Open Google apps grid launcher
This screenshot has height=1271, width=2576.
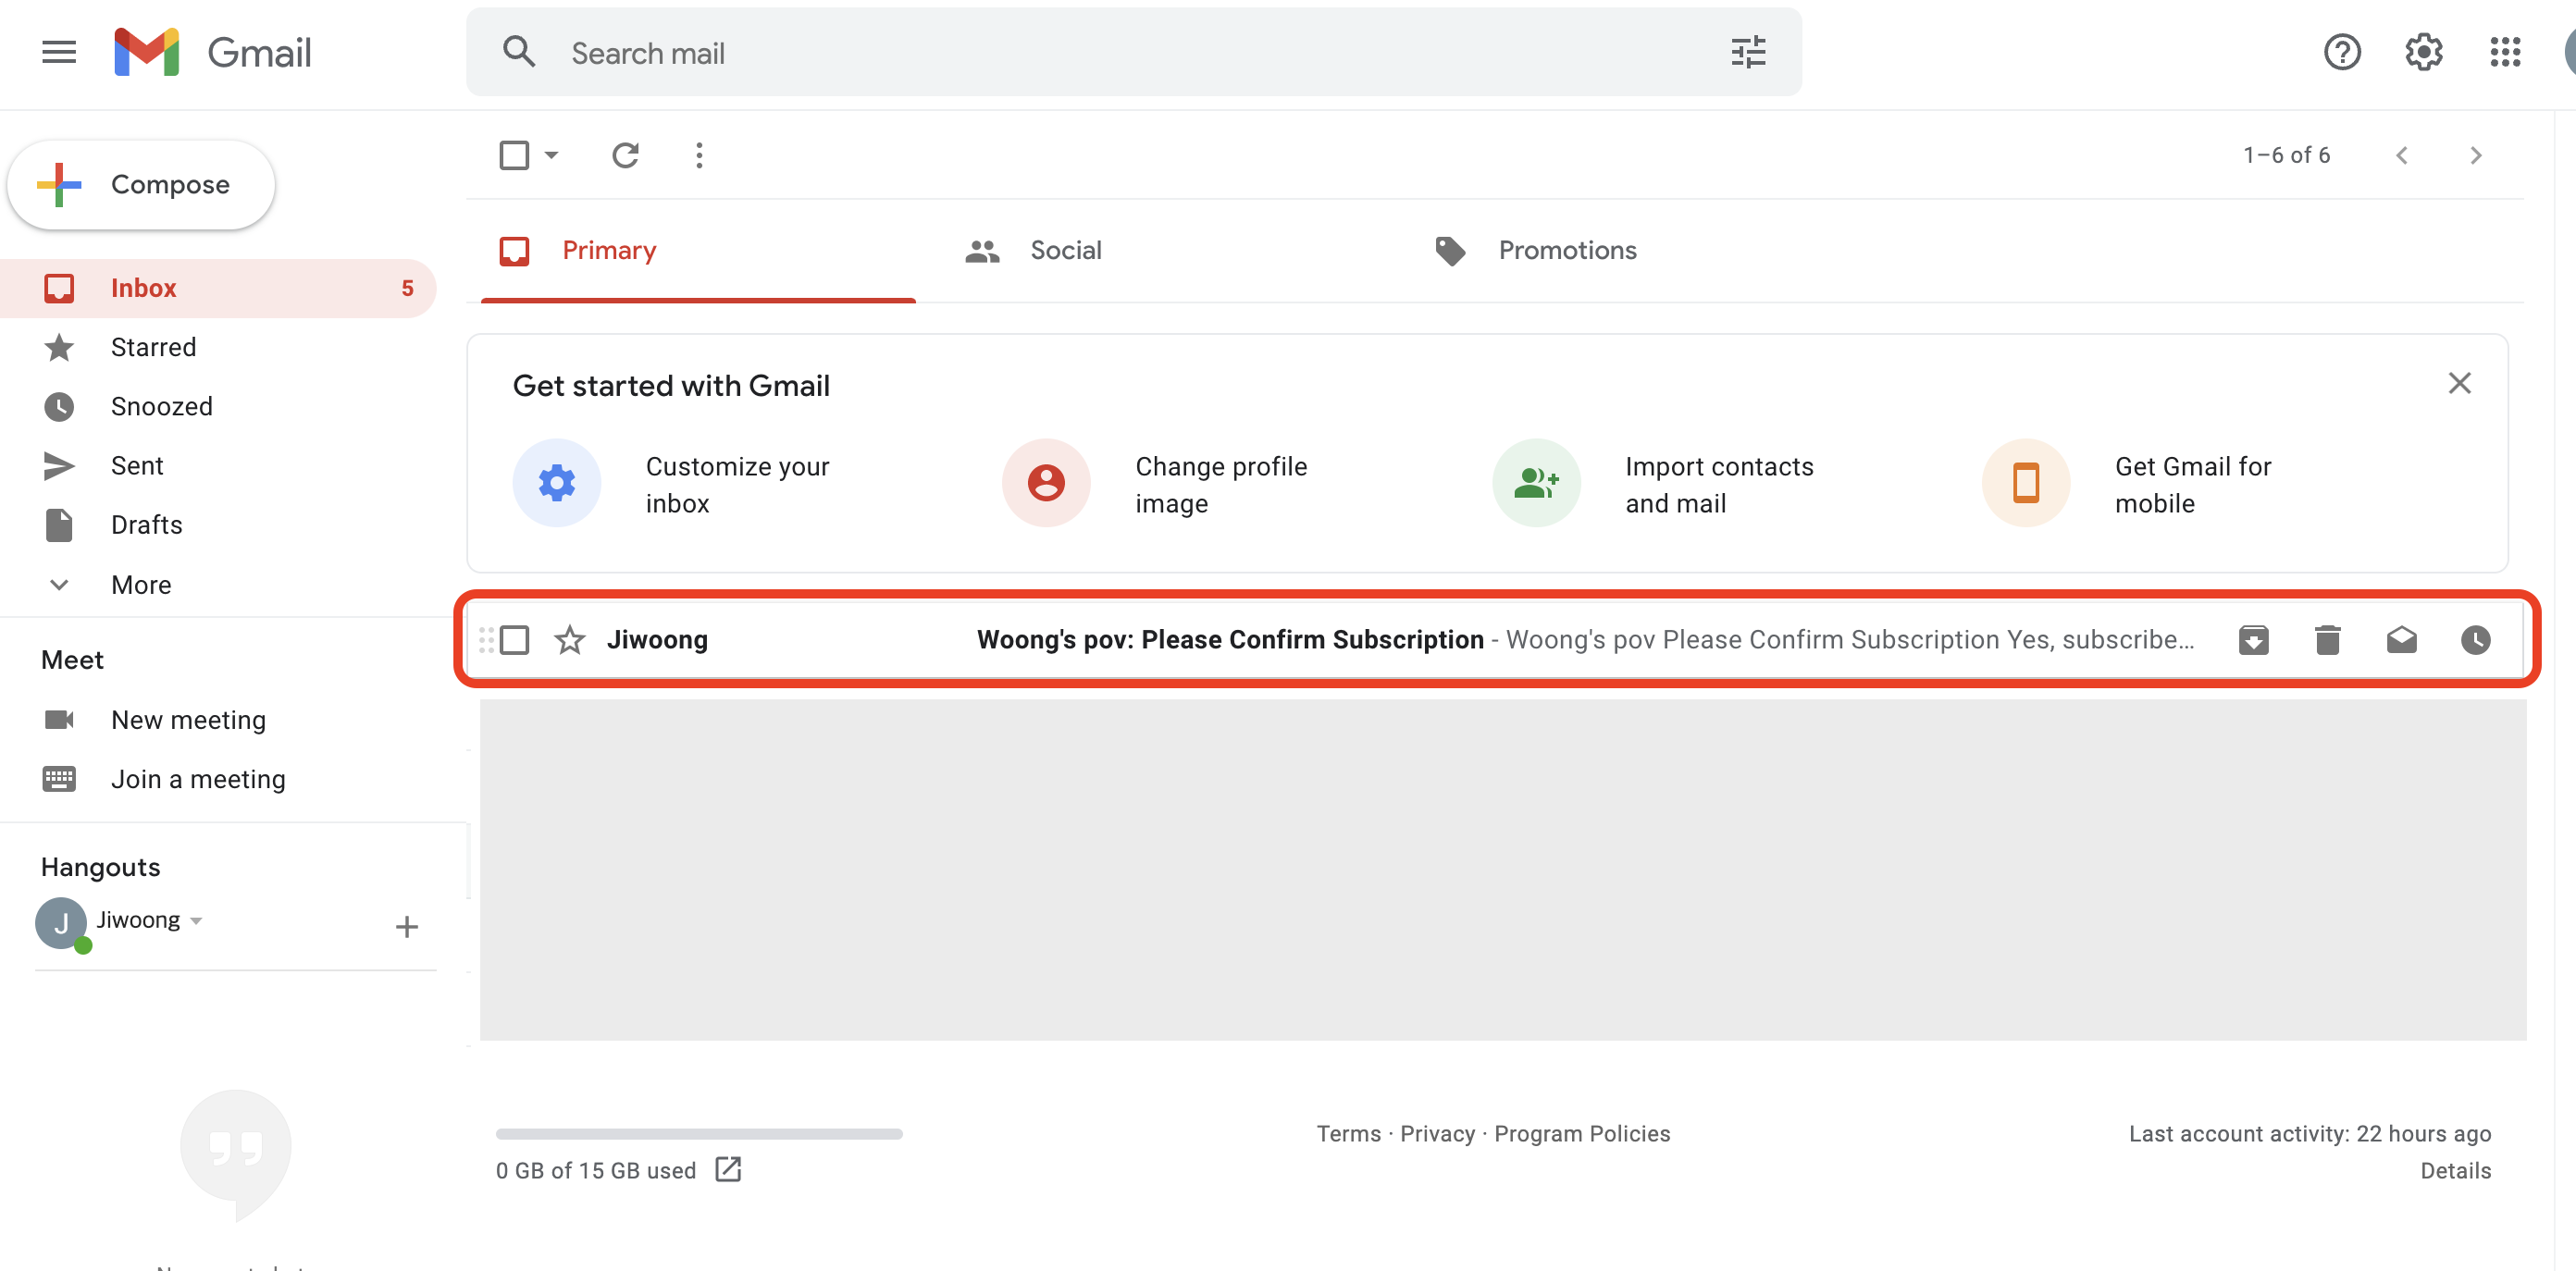pyautogui.click(x=2505, y=52)
